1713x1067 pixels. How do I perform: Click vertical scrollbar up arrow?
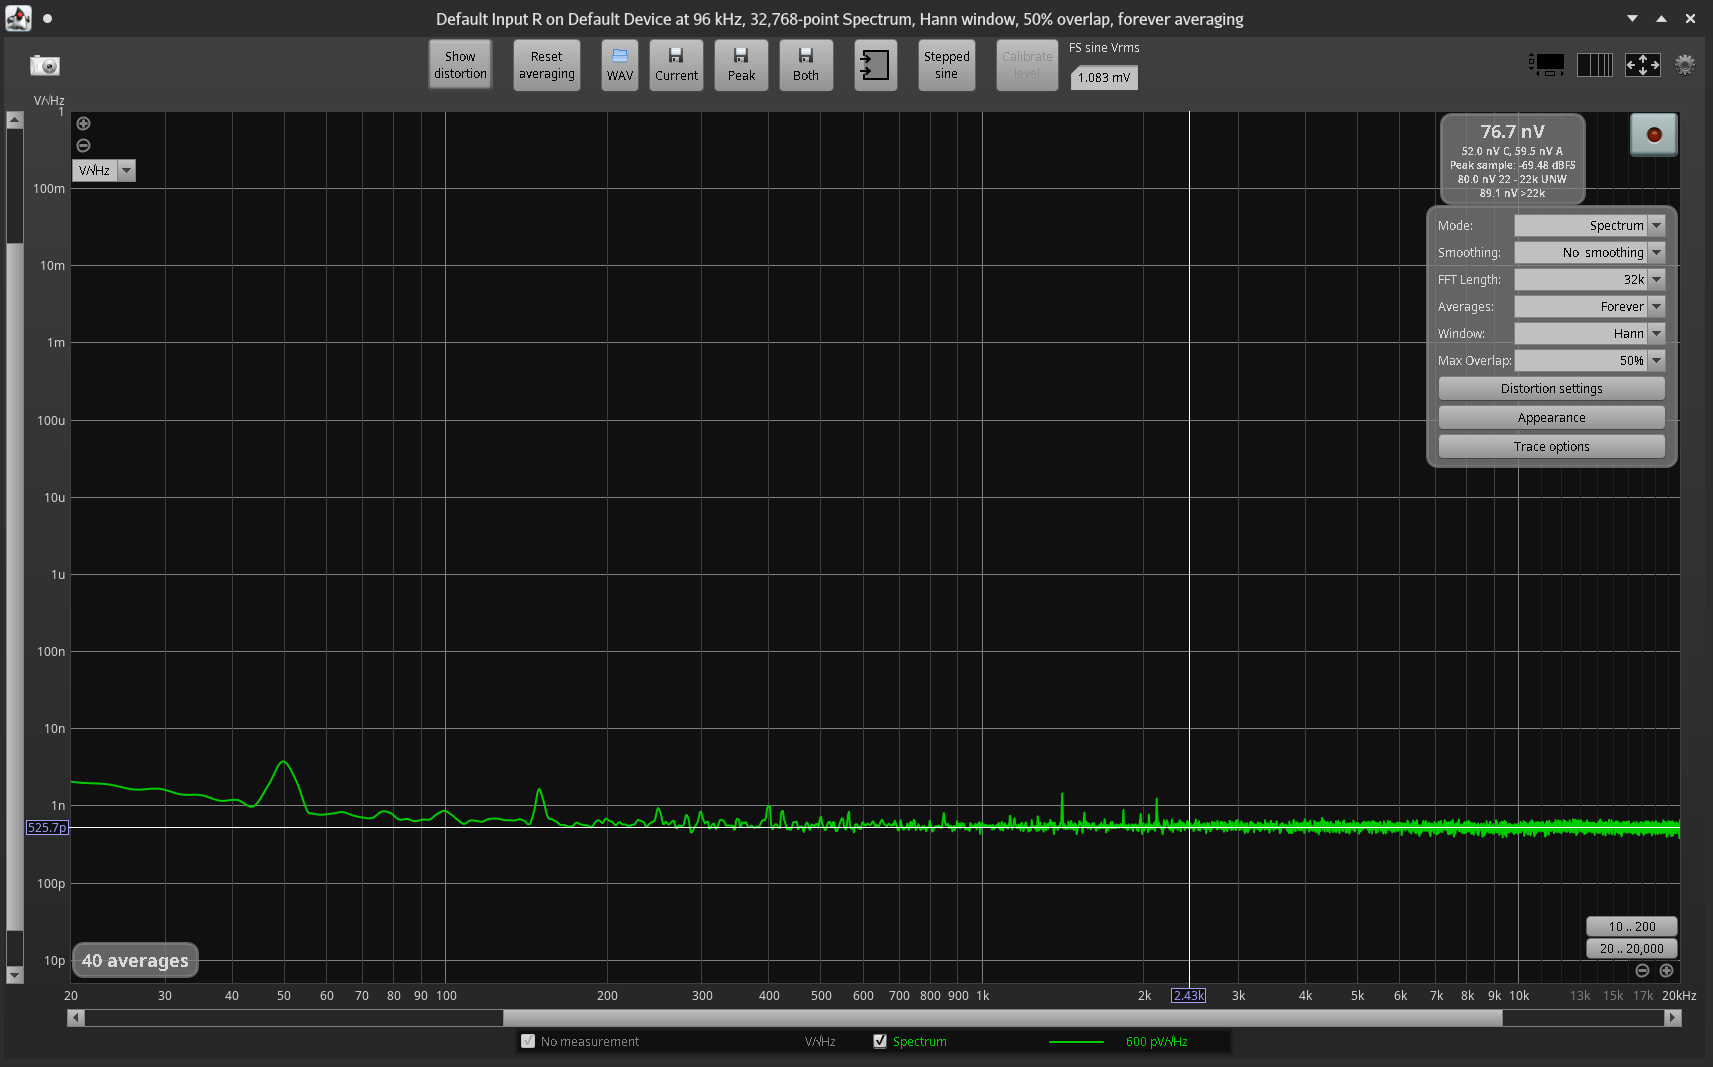(14, 120)
